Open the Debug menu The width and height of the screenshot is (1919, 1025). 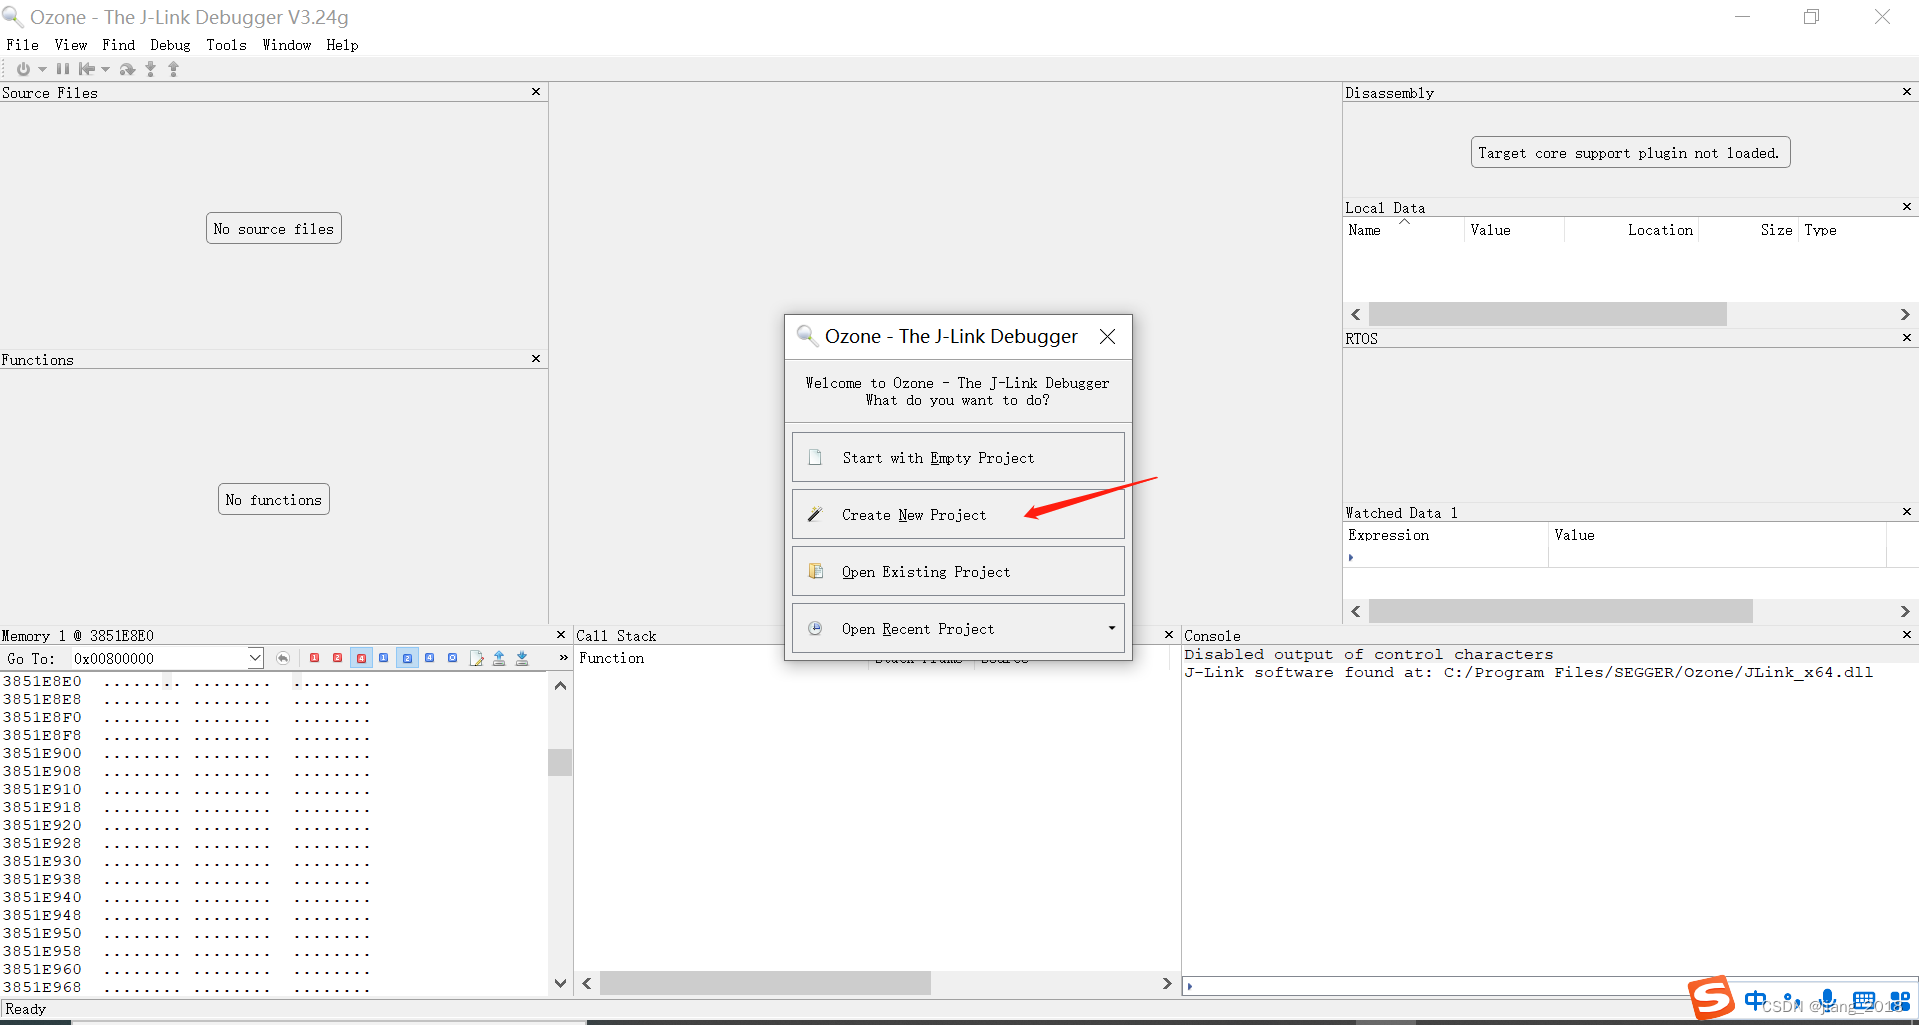click(x=170, y=45)
